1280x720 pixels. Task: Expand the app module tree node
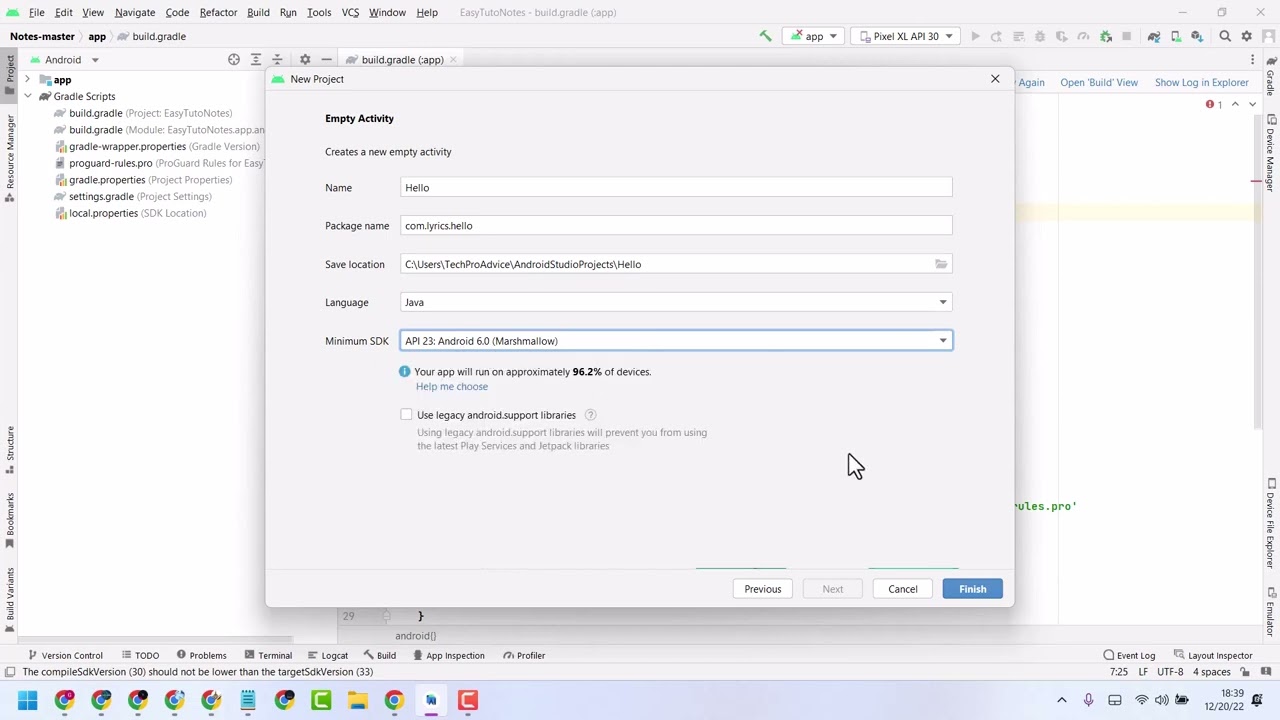pos(28,80)
